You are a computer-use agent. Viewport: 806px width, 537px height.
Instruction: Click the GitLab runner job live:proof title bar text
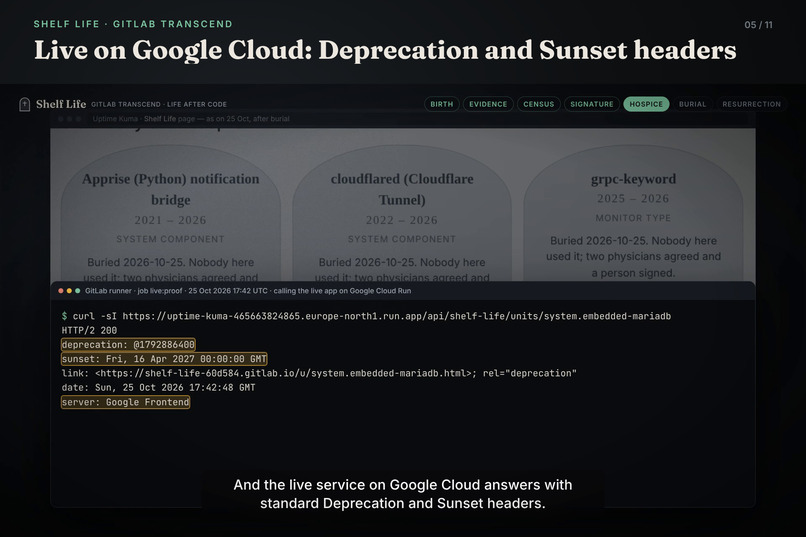point(248,291)
